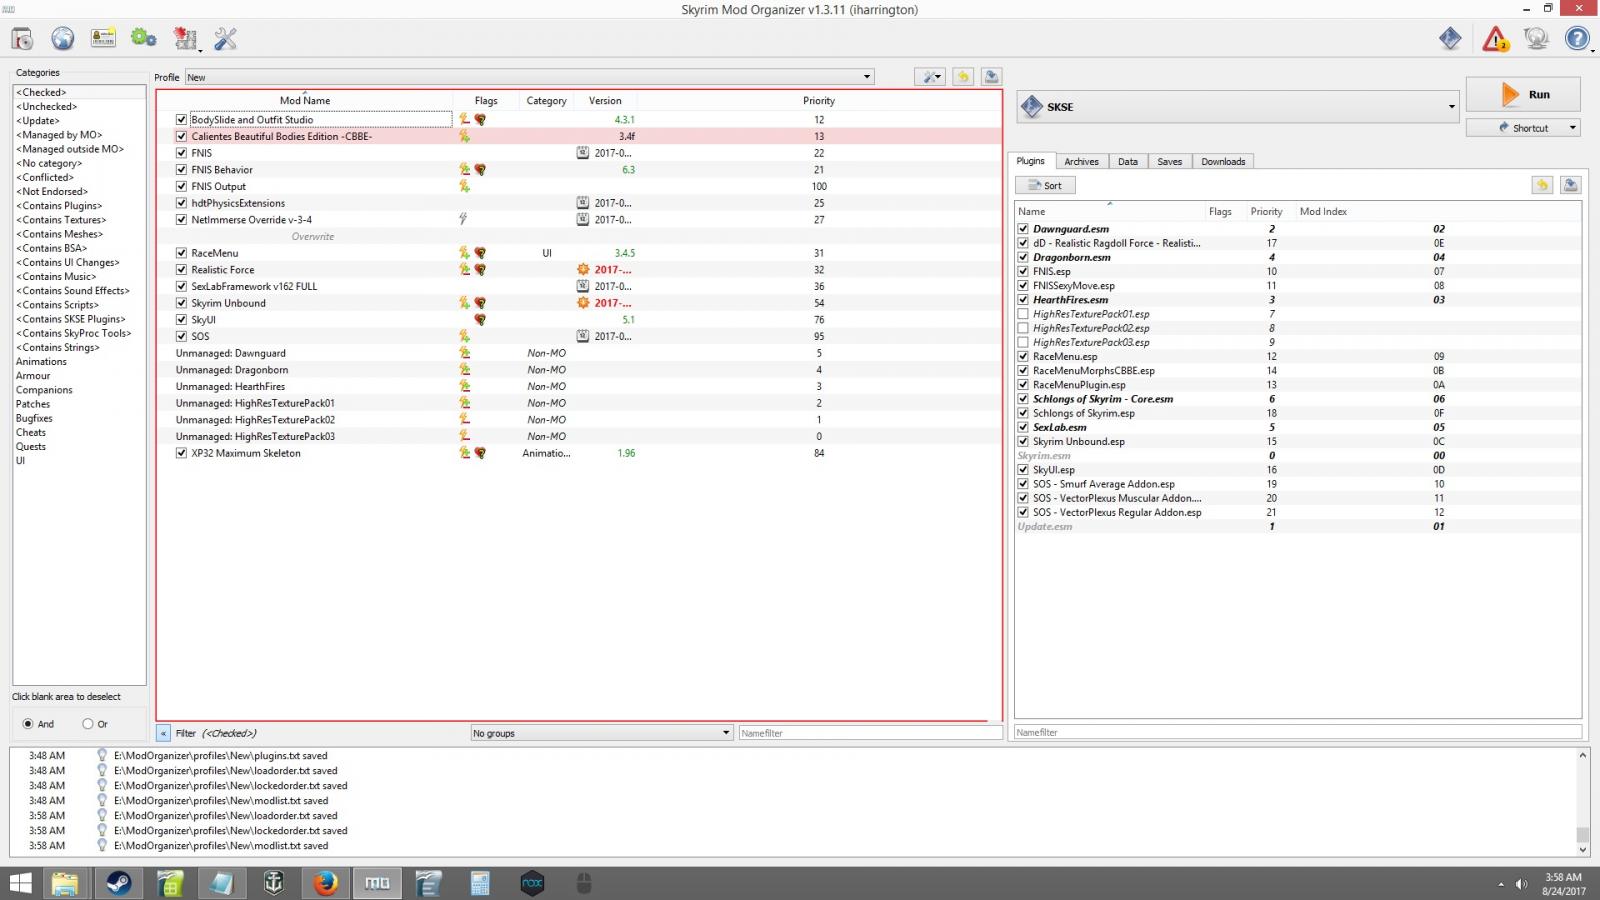
Task: Select the Animations category
Action: point(41,362)
